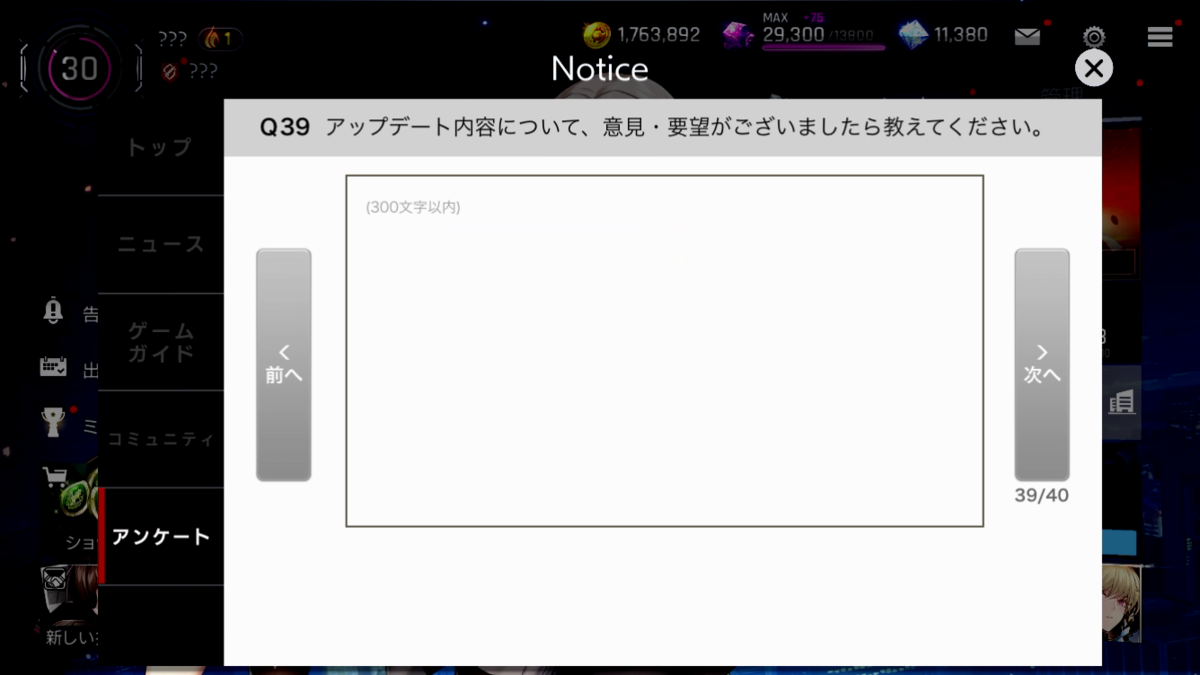Select the コミュニティ tab
1200x675 pixels.
[160, 439]
